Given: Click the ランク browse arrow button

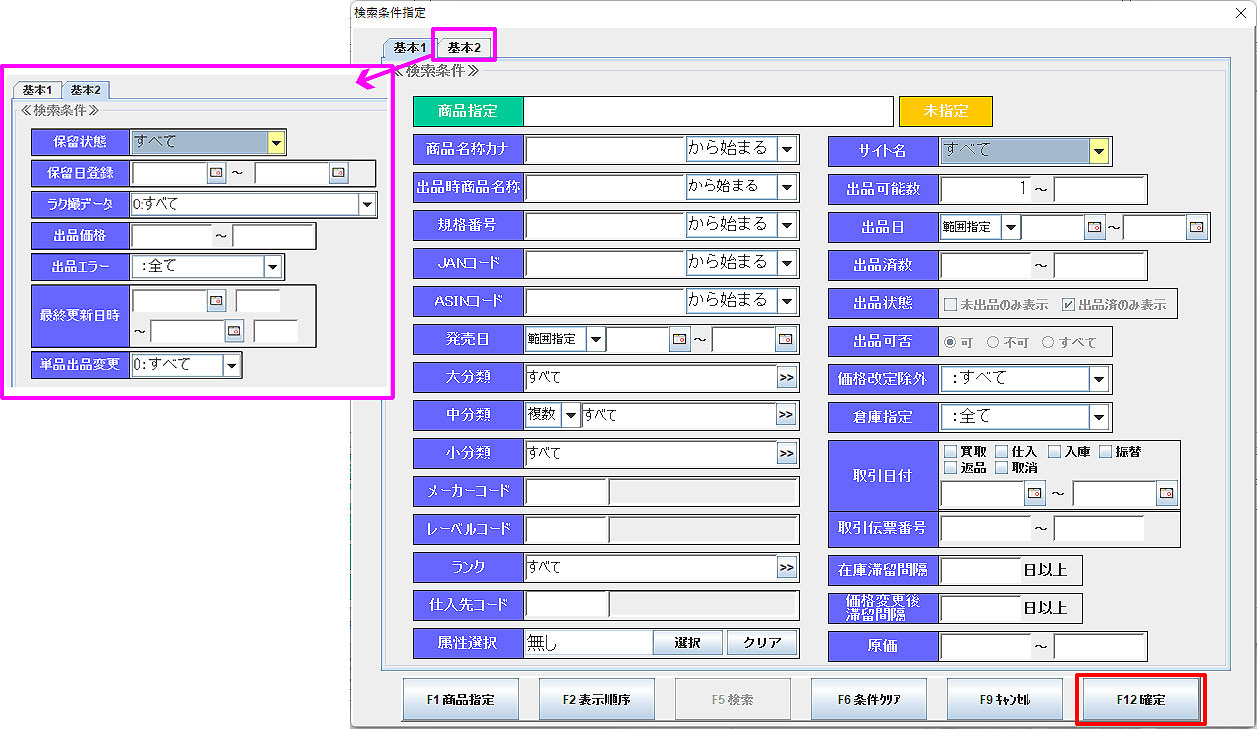Looking at the screenshot, I should tap(787, 568).
